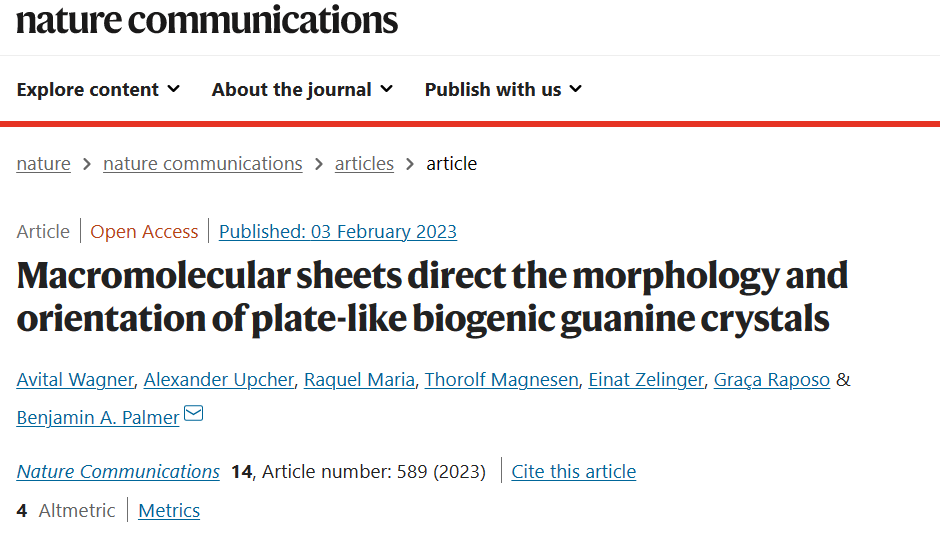
Task: Open the Publish with us menu
Action: tap(504, 89)
